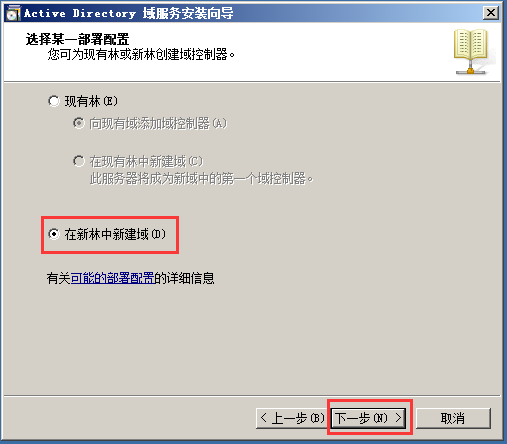
Task: Open the 可能的部署配置 link
Action: tap(112, 278)
